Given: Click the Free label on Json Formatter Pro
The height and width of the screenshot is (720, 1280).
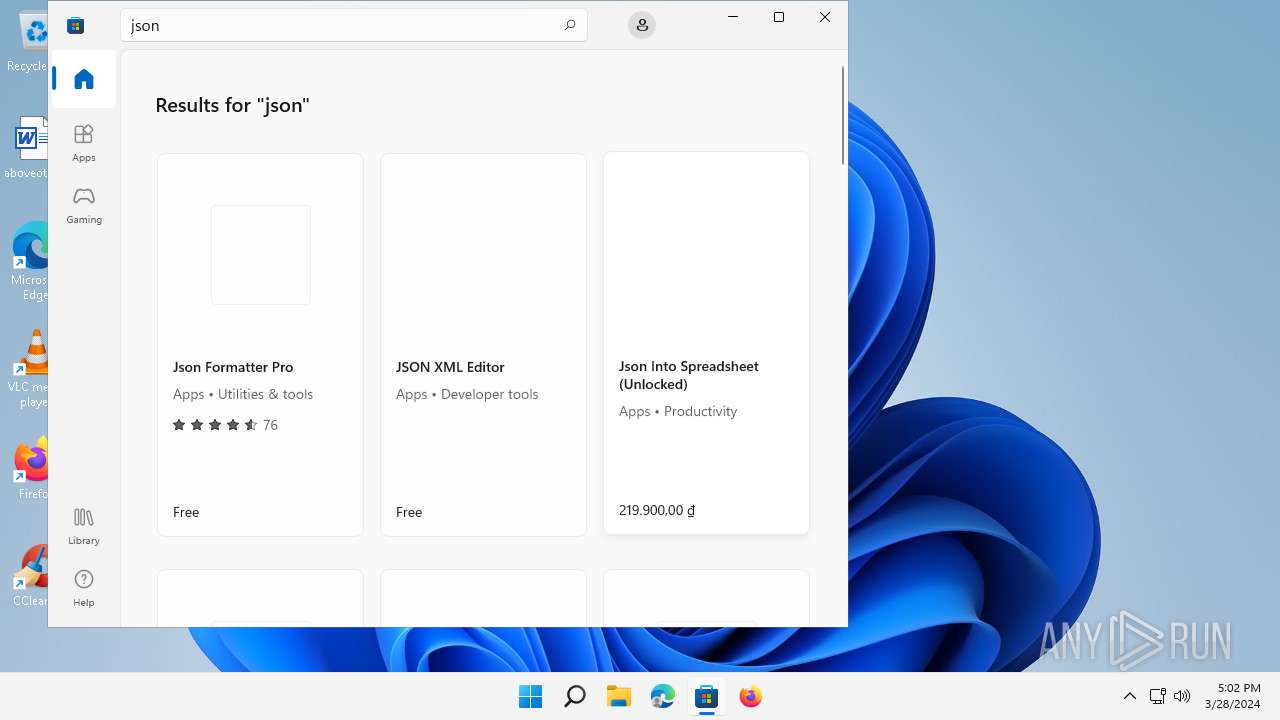Looking at the screenshot, I should (186, 512).
